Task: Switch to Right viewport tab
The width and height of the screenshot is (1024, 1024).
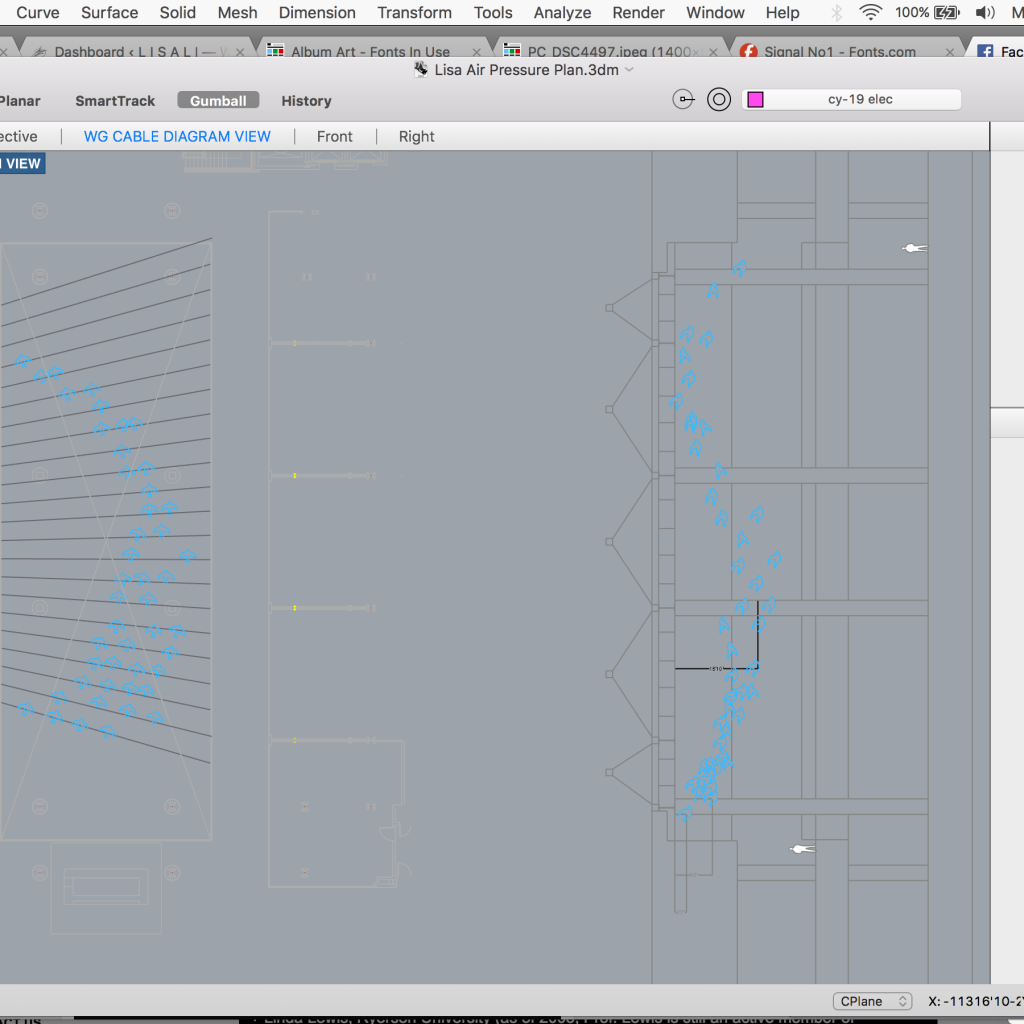Action: 417,136
